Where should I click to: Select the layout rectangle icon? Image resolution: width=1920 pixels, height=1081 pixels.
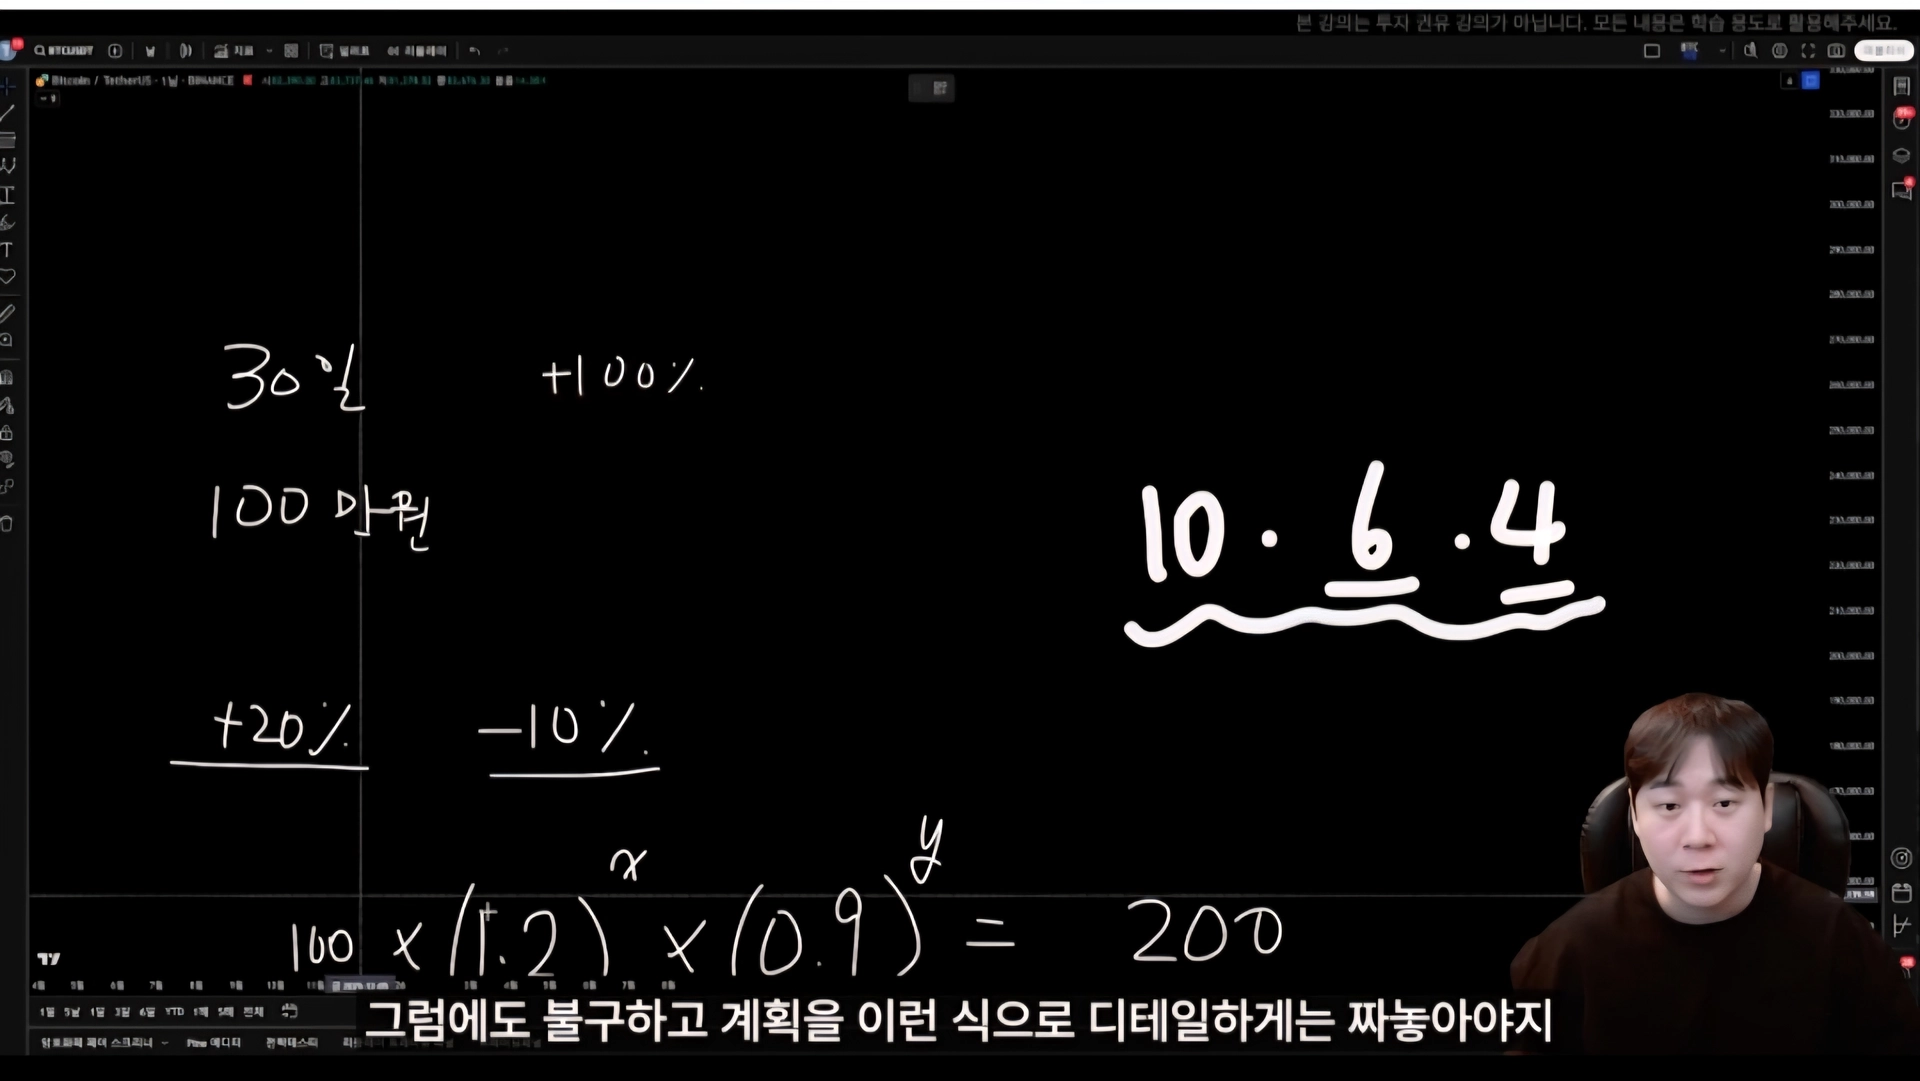point(1652,50)
